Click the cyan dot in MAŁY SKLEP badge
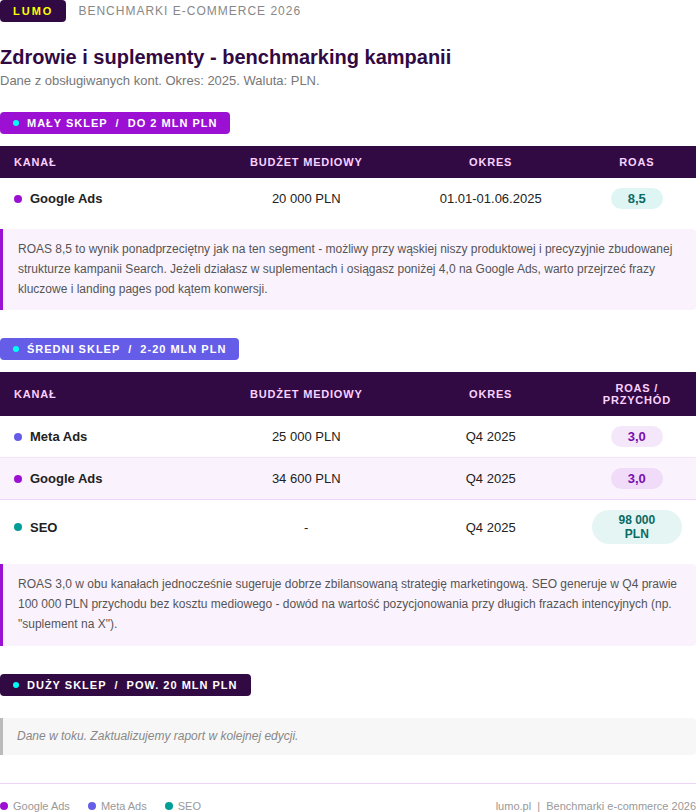This screenshot has height=812, width=696. pos(16,123)
